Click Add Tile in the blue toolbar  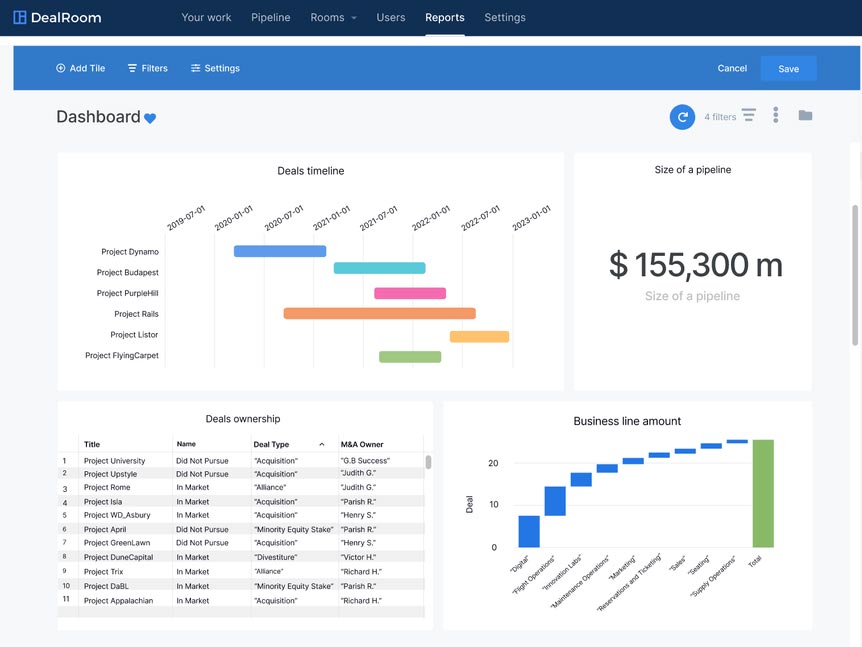click(x=80, y=68)
